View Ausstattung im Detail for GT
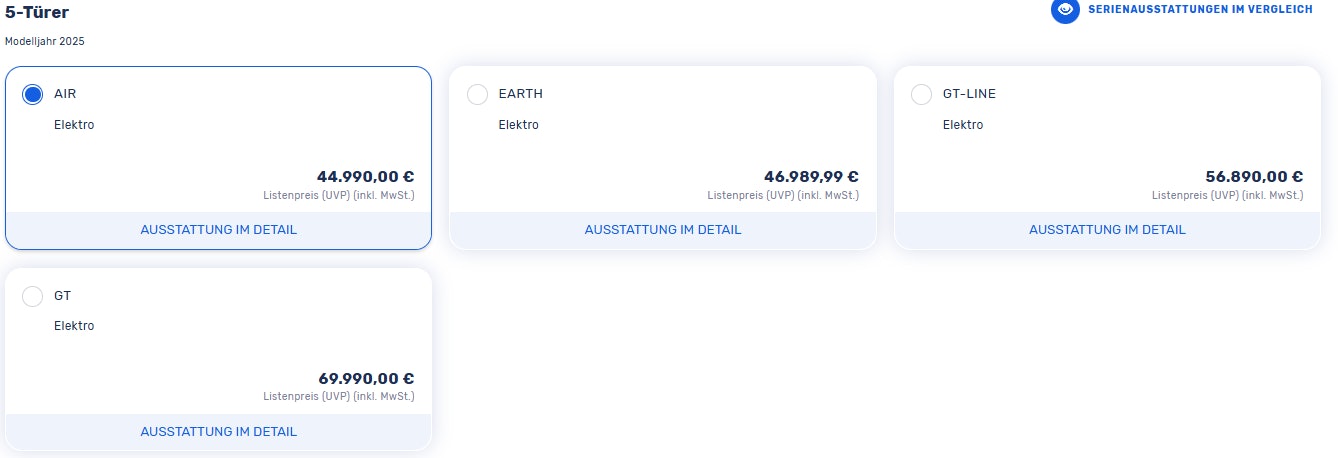 tap(218, 432)
